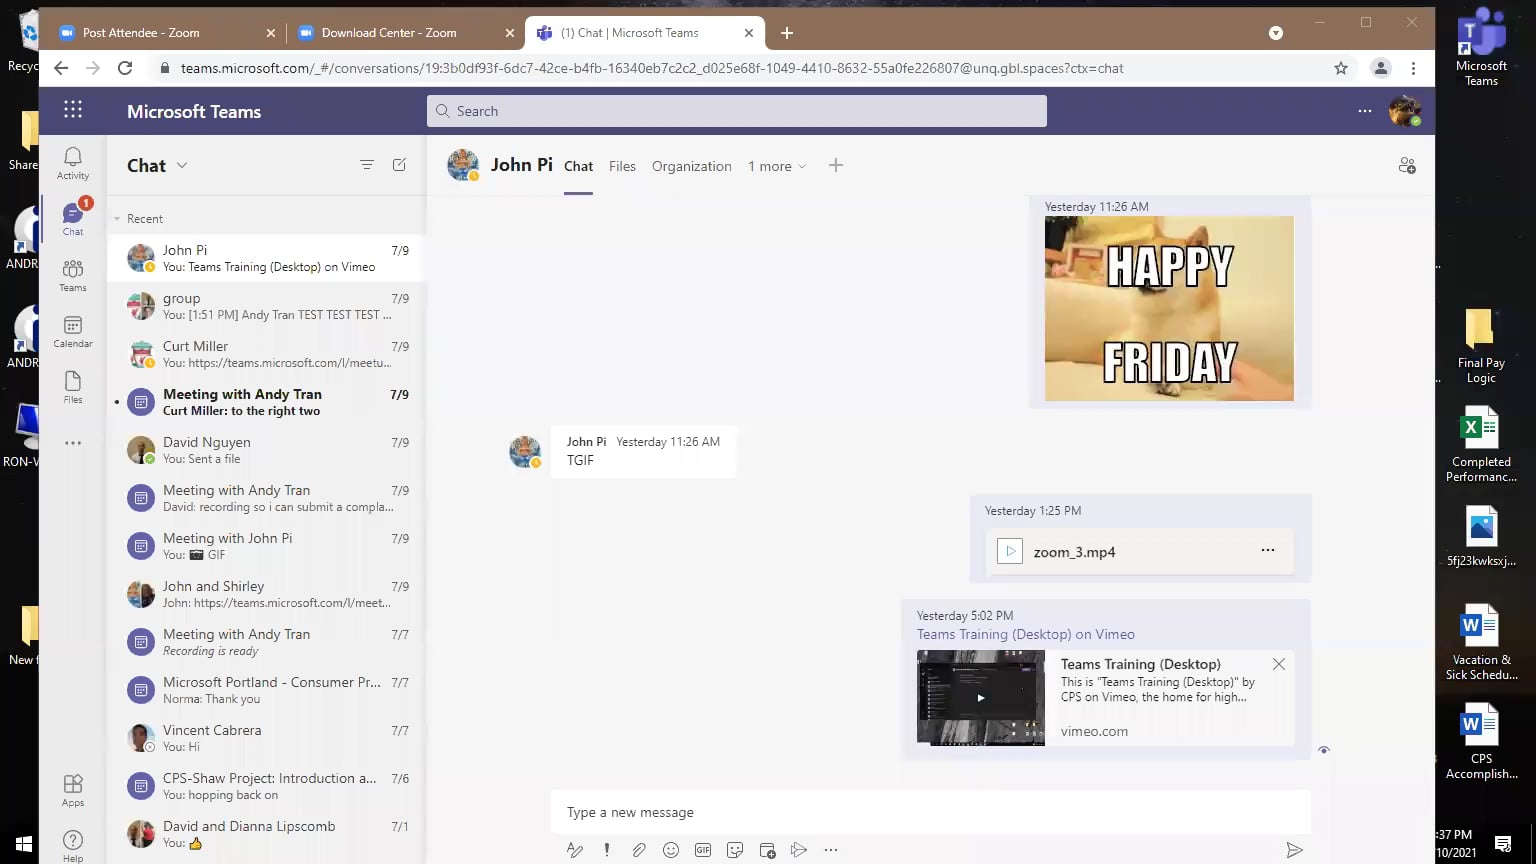
Task: Dismiss the Vimeo link preview card
Action: pyautogui.click(x=1278, y=664)
